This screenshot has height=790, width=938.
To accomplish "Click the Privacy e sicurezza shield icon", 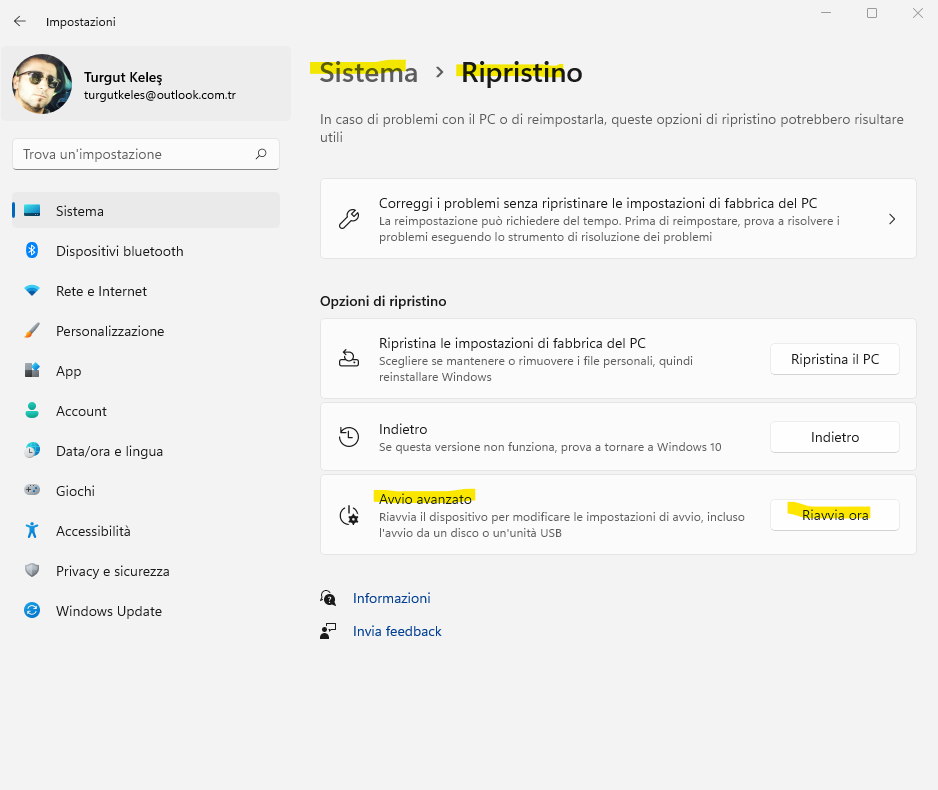I will coord(32,571).
